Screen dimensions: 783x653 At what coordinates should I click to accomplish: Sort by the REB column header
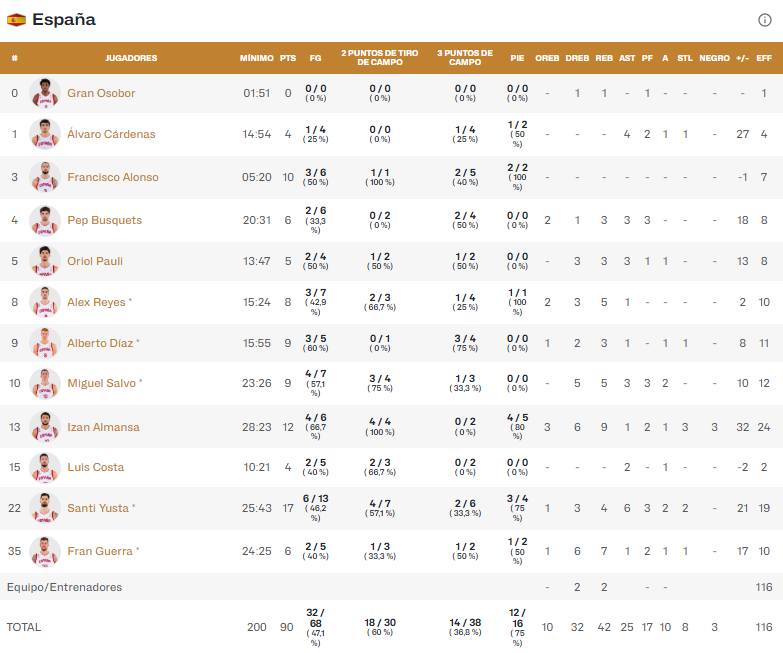(604, 58)
